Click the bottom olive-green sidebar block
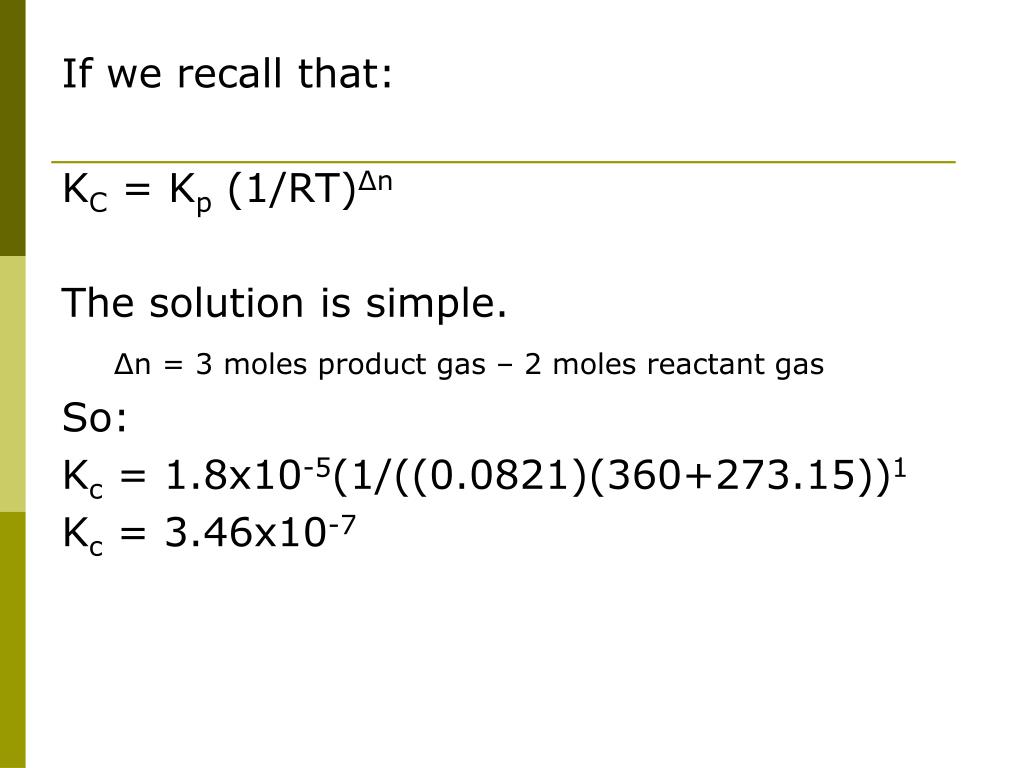Screen dimensions: 1024x768 coord(12,640)
